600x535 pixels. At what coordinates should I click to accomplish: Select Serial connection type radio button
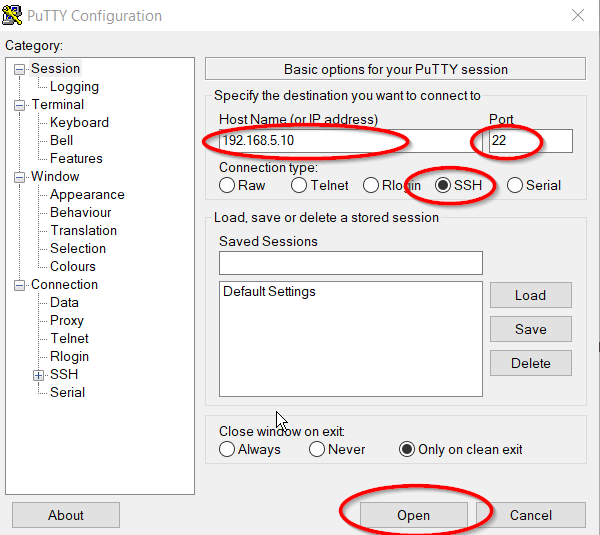pyautogui.click(x=515, y=185)
